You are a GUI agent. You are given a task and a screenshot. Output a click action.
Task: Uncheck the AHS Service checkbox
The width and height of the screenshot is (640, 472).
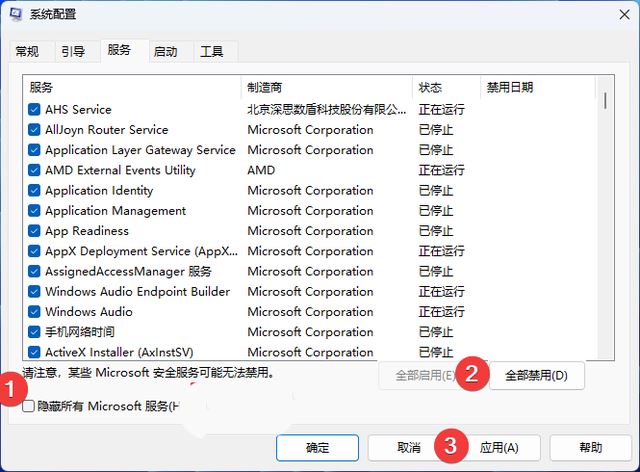pyautogui.click(x=35, y=109)
